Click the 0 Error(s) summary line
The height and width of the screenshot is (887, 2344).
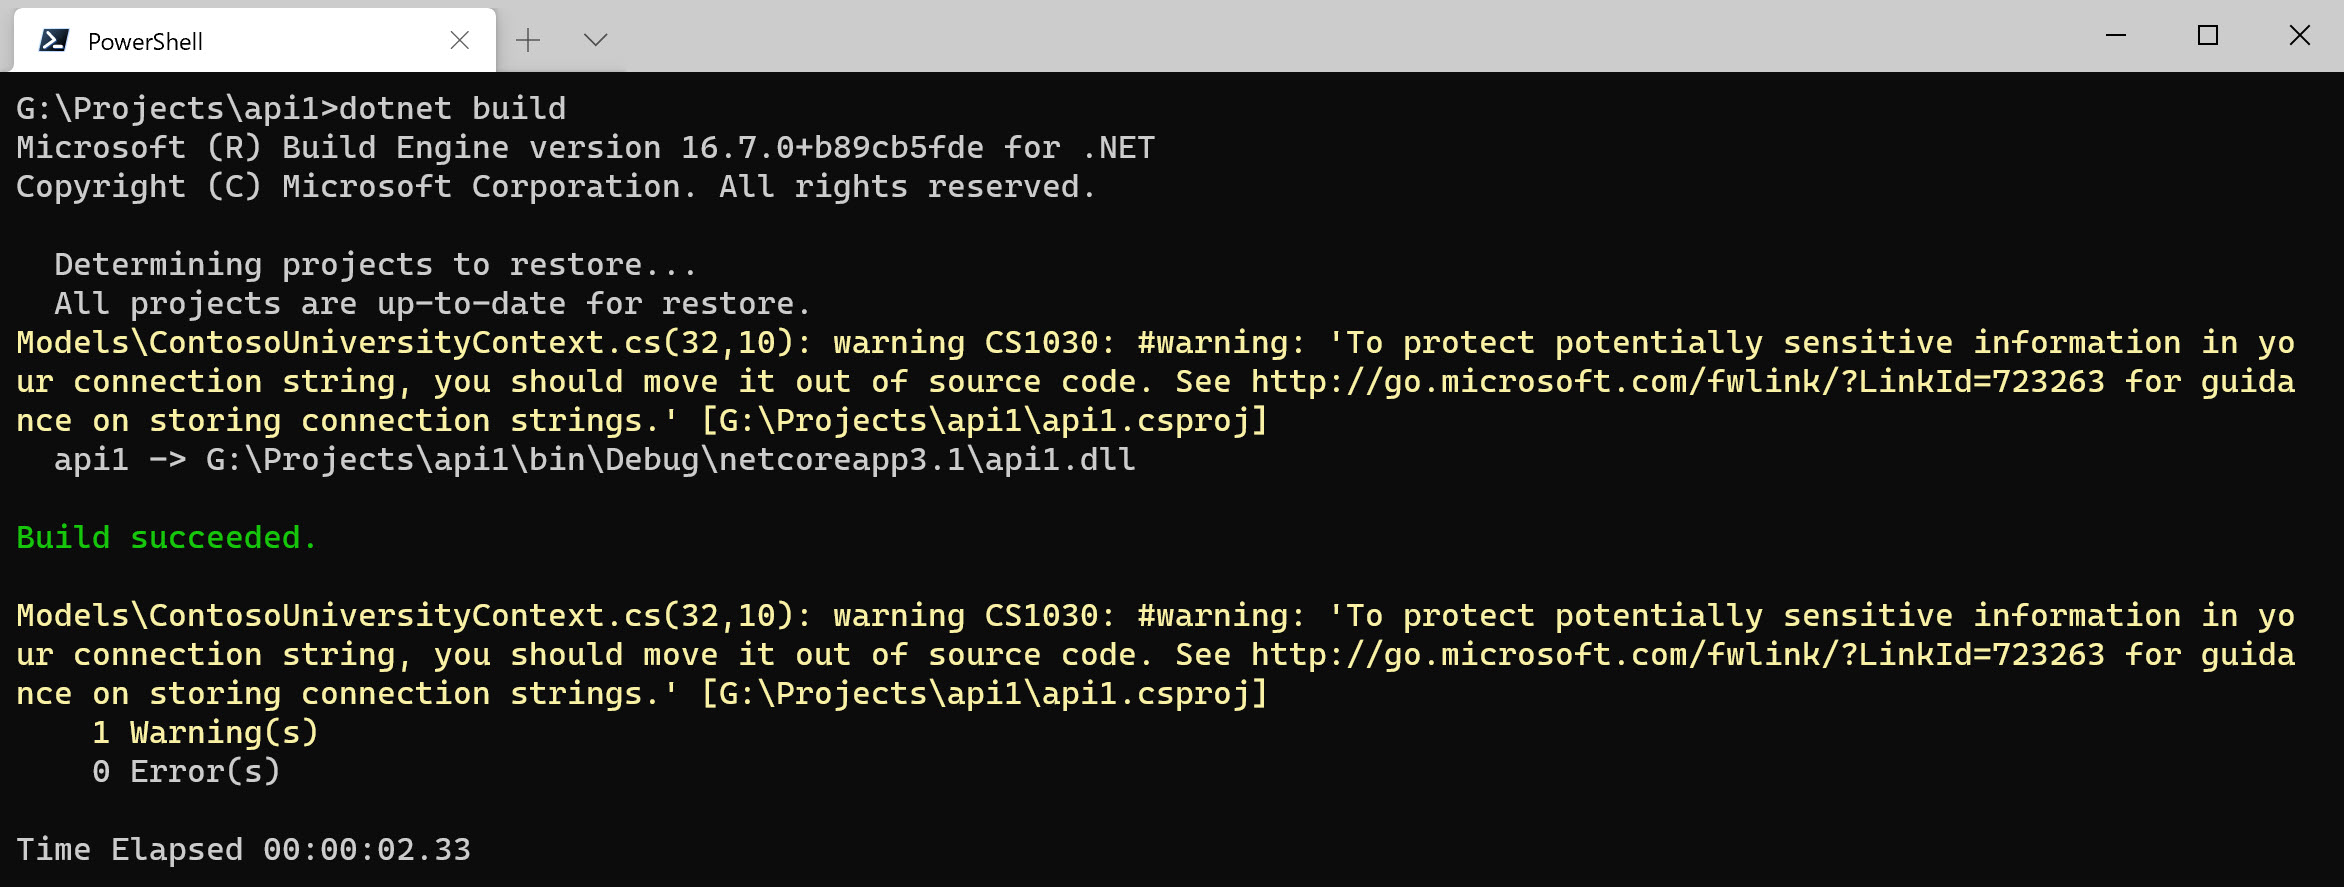coord(186,771)
